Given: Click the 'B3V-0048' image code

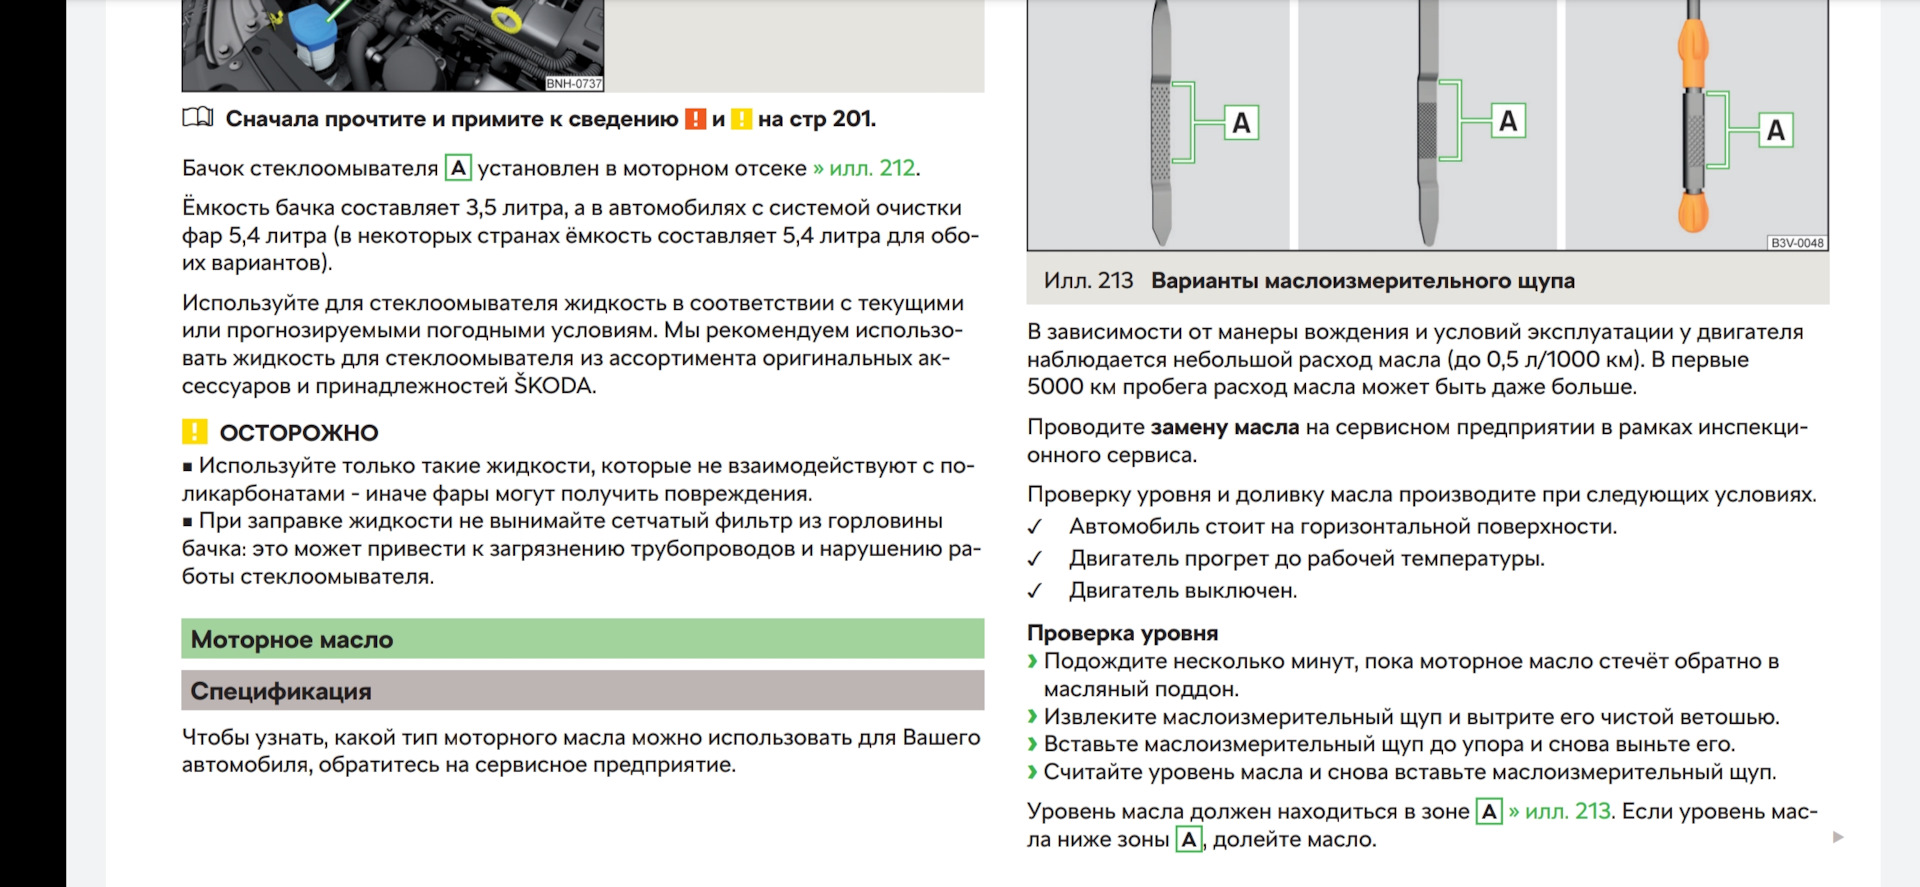Looking at the screenshot, I should coord(1797,243).
